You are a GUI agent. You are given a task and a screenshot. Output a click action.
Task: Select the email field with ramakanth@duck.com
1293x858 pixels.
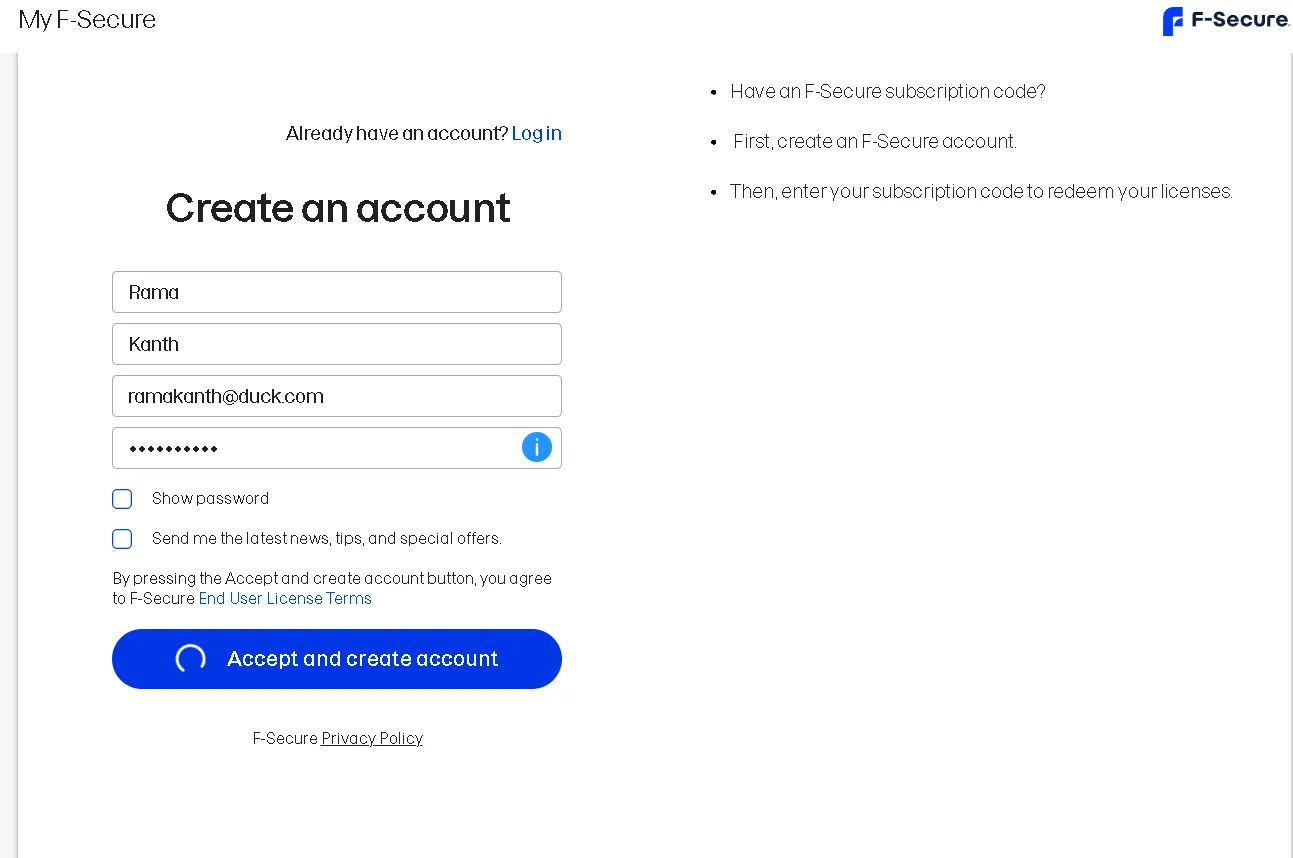click(x=336, y=396)
